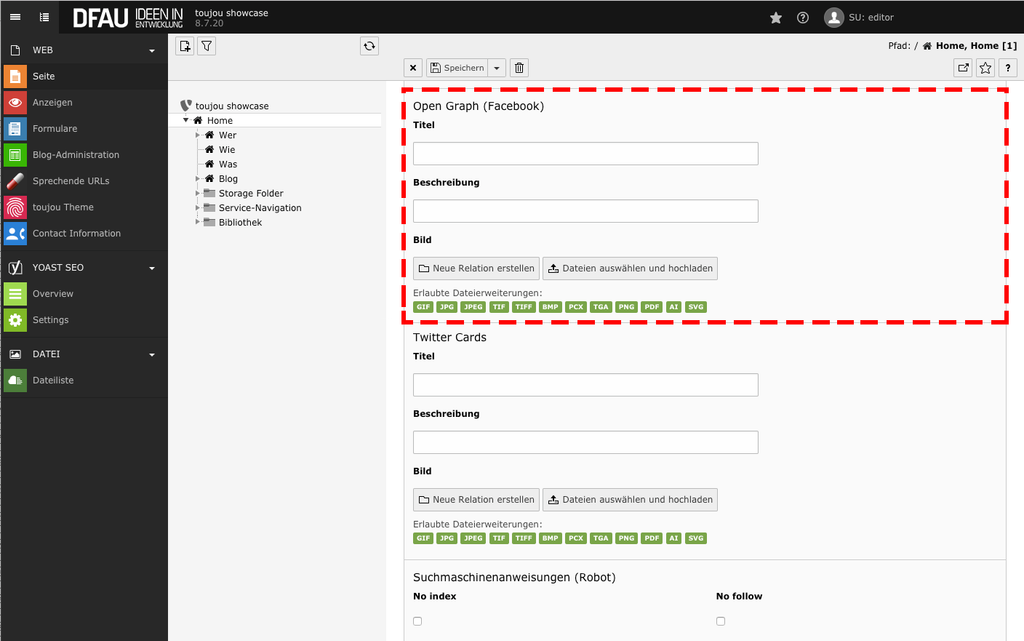Click Neue Relation erstellen under Twitter Cards
Viewport: 1024px width, 641px height.
(x=476, y=499)
